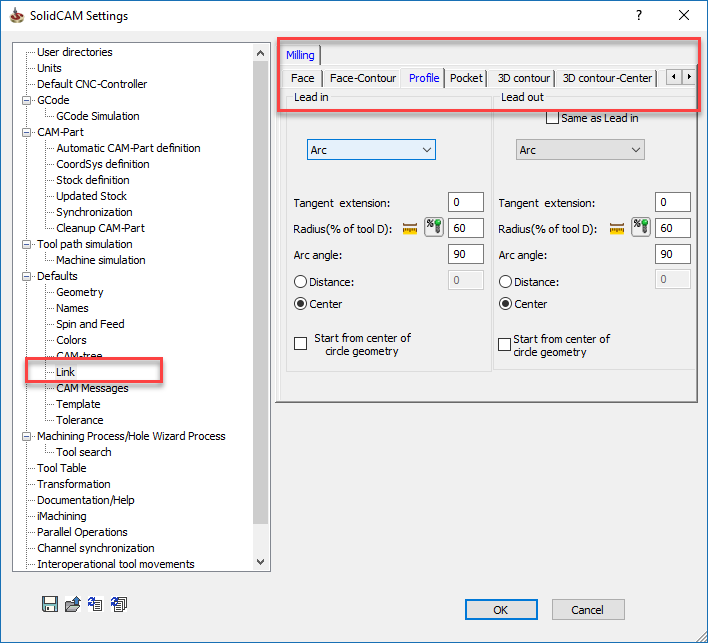Enable the Same as Lead in checkbox
The height and width of the screenshot is (643, 708).
[x=552, y=118]
